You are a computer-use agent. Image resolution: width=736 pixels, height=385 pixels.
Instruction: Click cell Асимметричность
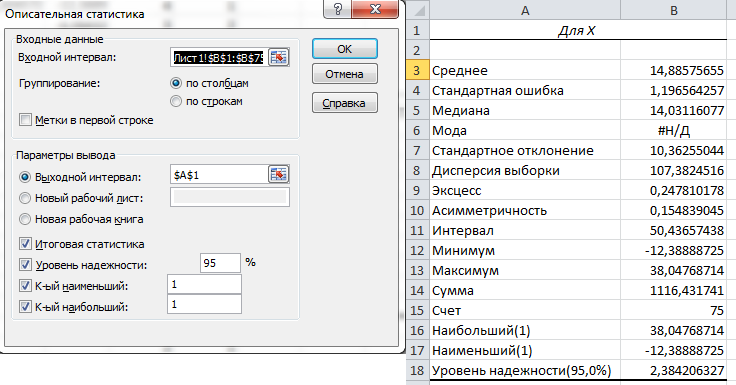(x=525, y=210)
